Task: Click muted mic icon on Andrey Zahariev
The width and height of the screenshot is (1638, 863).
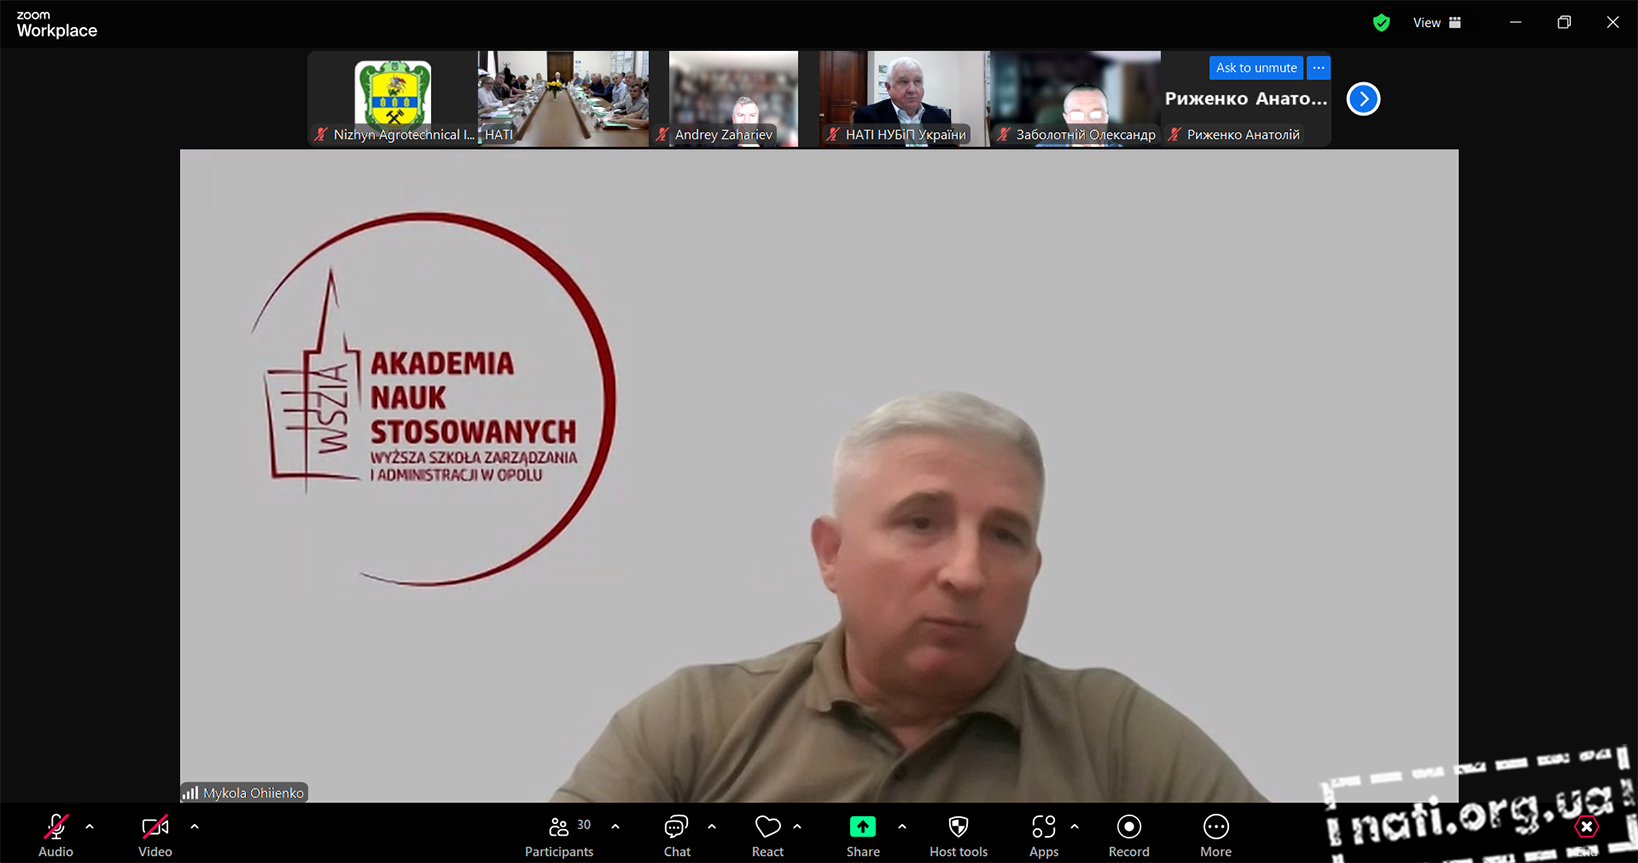Action: pos(662,135)
